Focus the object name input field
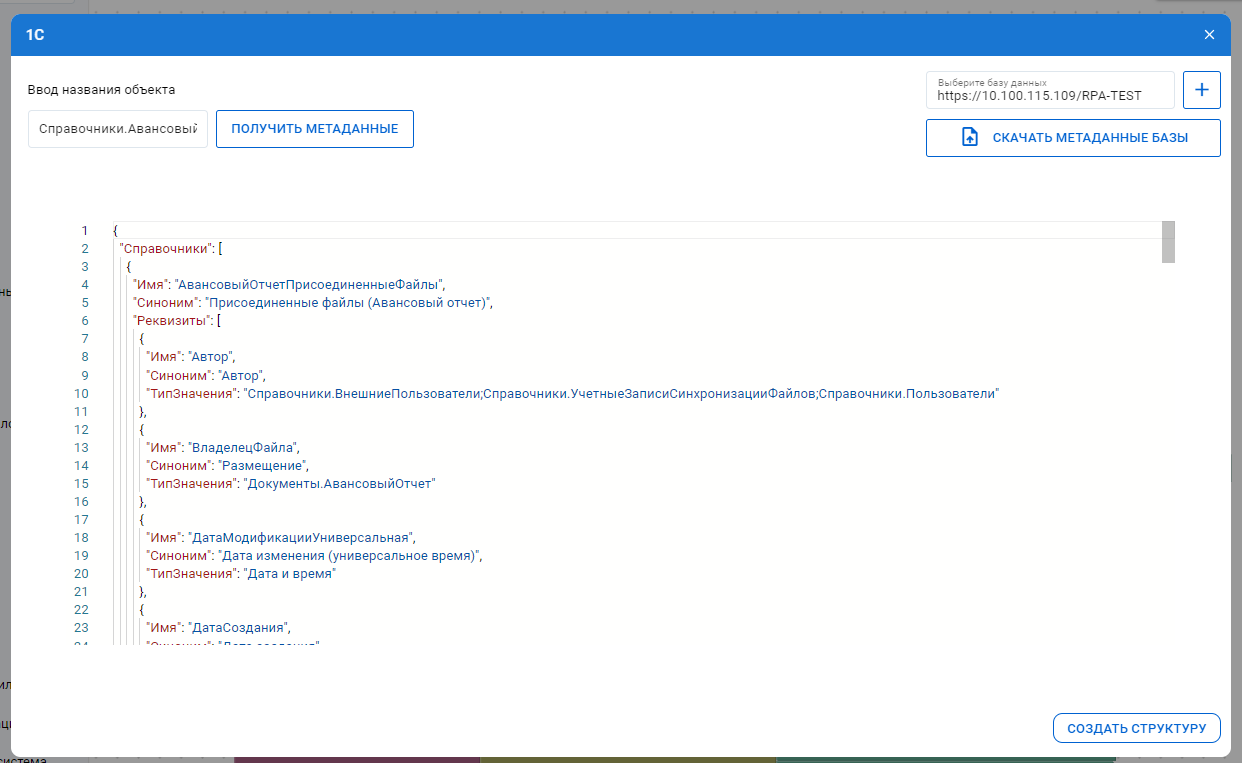1242x763 pixels. [x=117, y=129]
